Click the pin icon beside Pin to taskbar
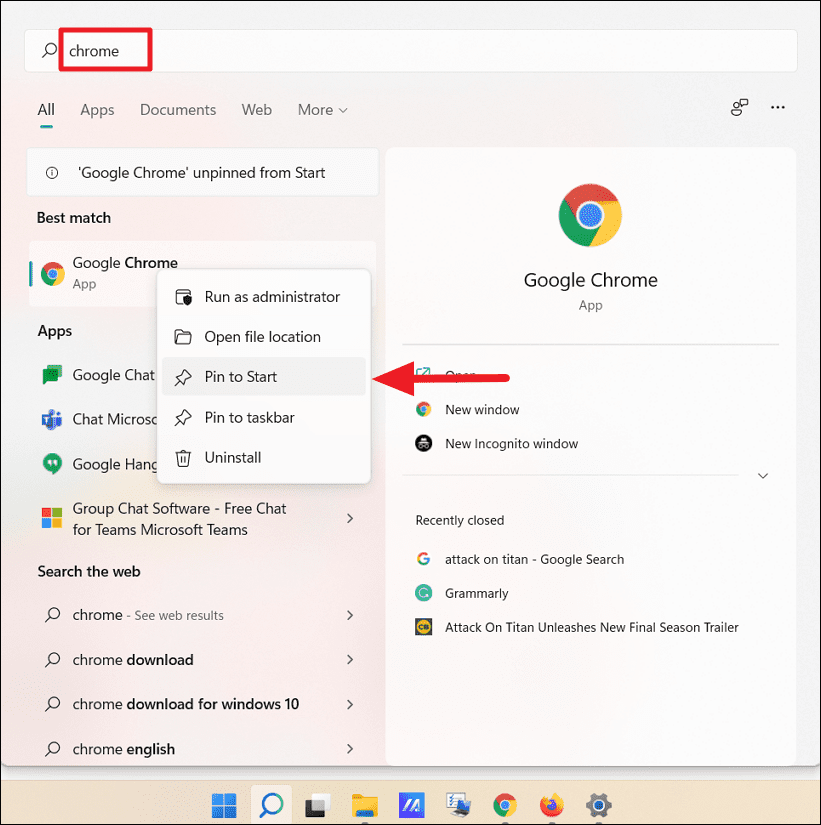The height and width of the screenshot is (825, 821). coord(183,418)
